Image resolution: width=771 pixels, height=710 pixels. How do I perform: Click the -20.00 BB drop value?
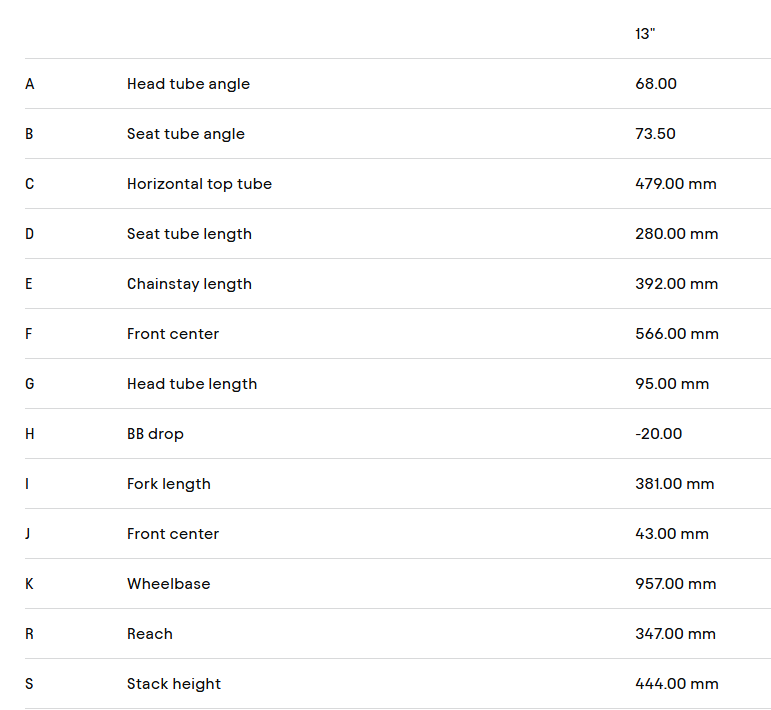[658, 434]
